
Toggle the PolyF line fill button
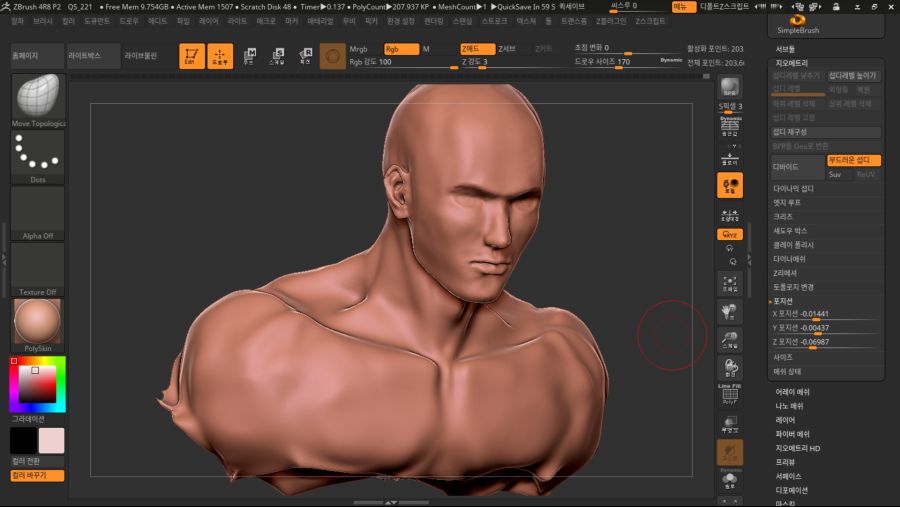pos(730,395)
